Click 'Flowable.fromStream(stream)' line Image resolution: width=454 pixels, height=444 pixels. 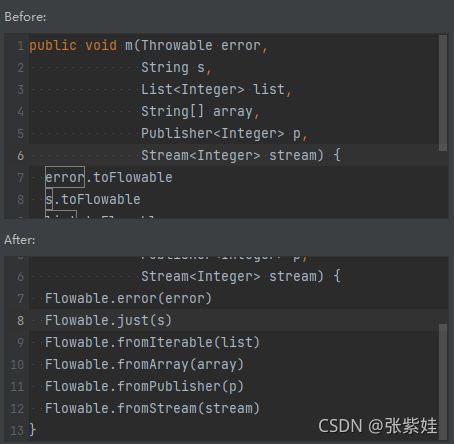[x=152, y=408]
